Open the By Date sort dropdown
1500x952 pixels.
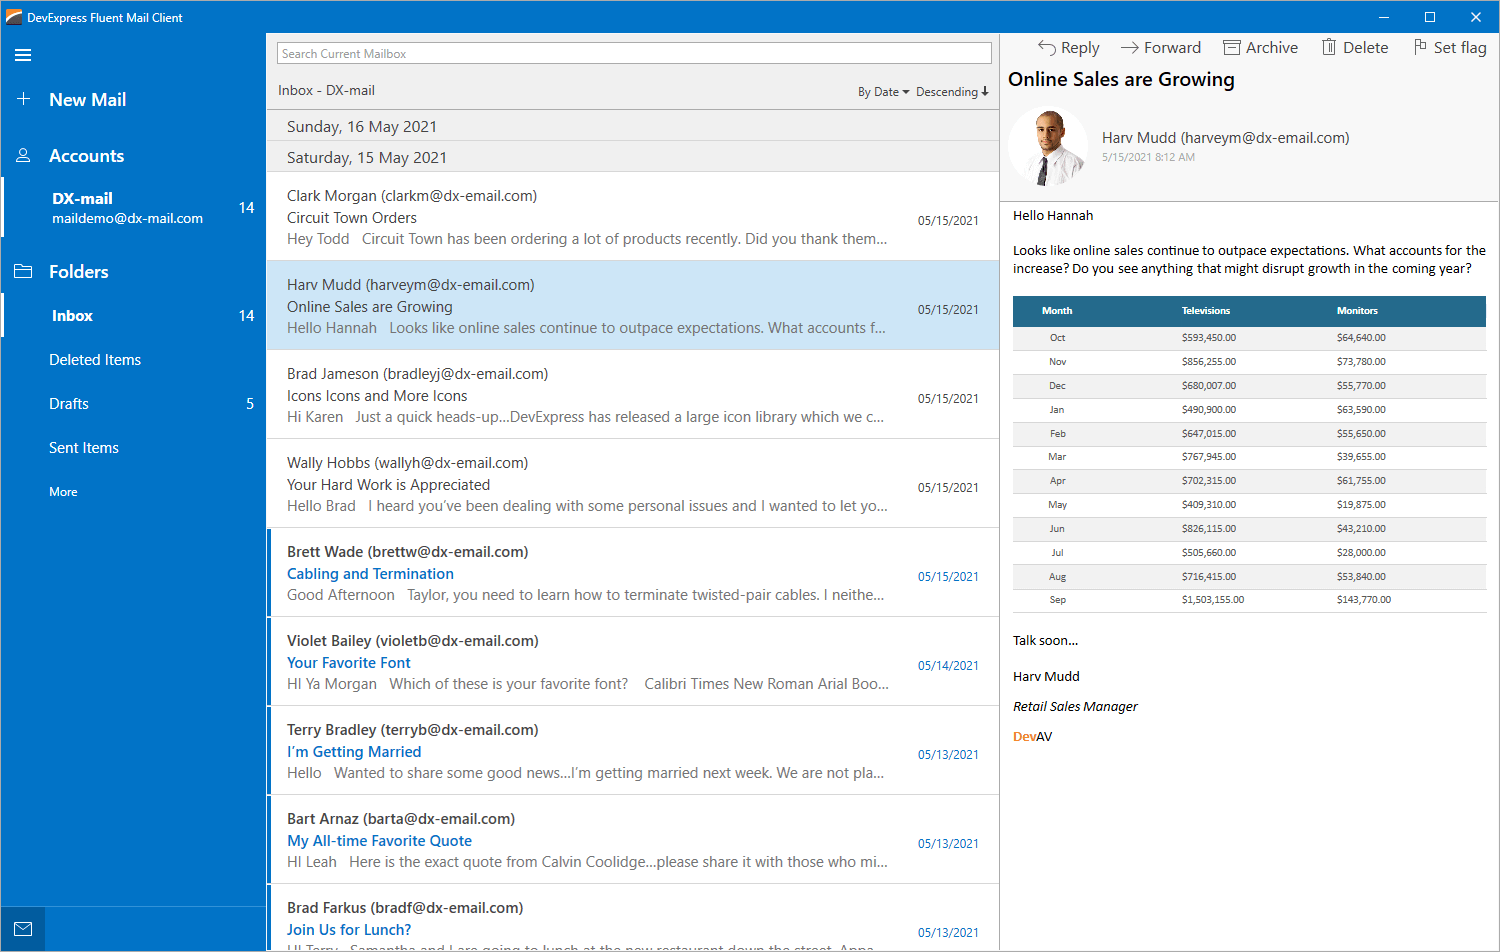click(x=883, y=92)
